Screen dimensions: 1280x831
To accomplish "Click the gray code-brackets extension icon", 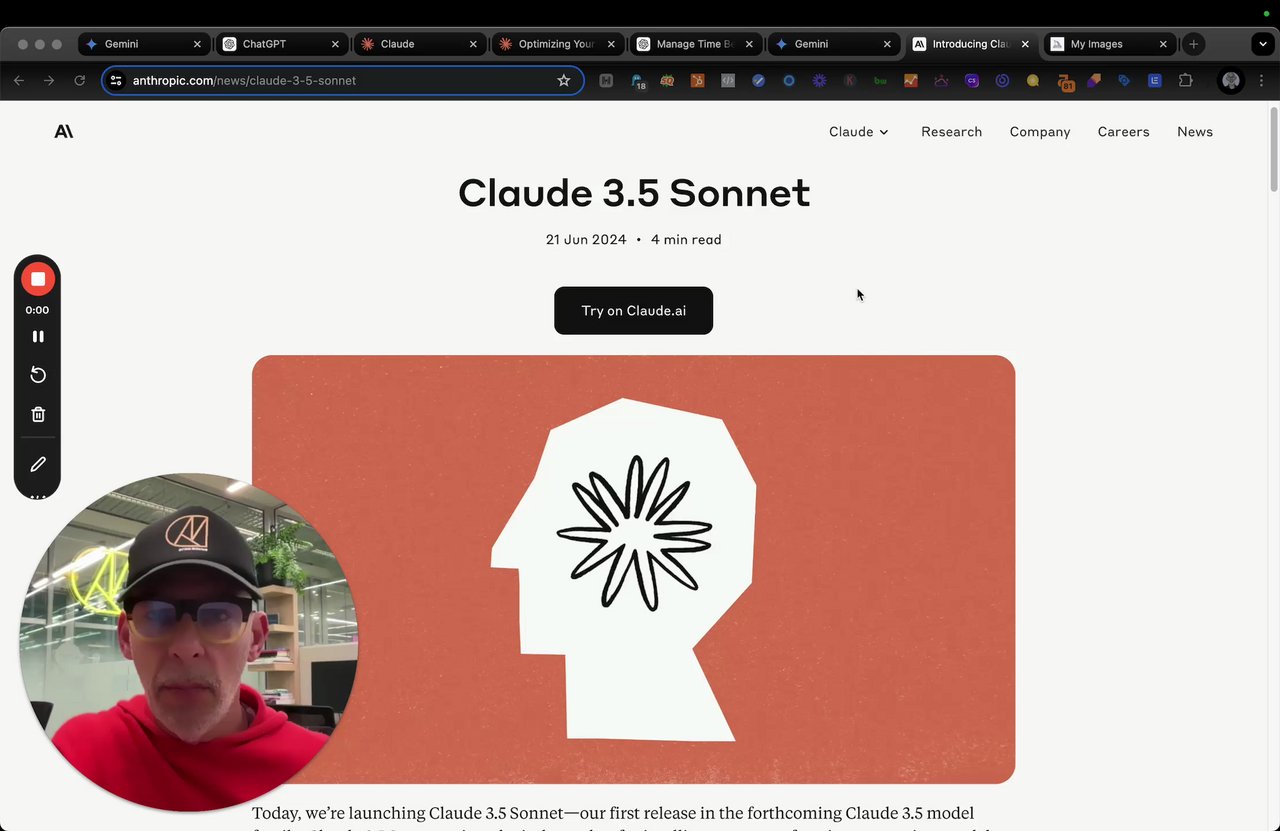I will click(x=728, y=80).
